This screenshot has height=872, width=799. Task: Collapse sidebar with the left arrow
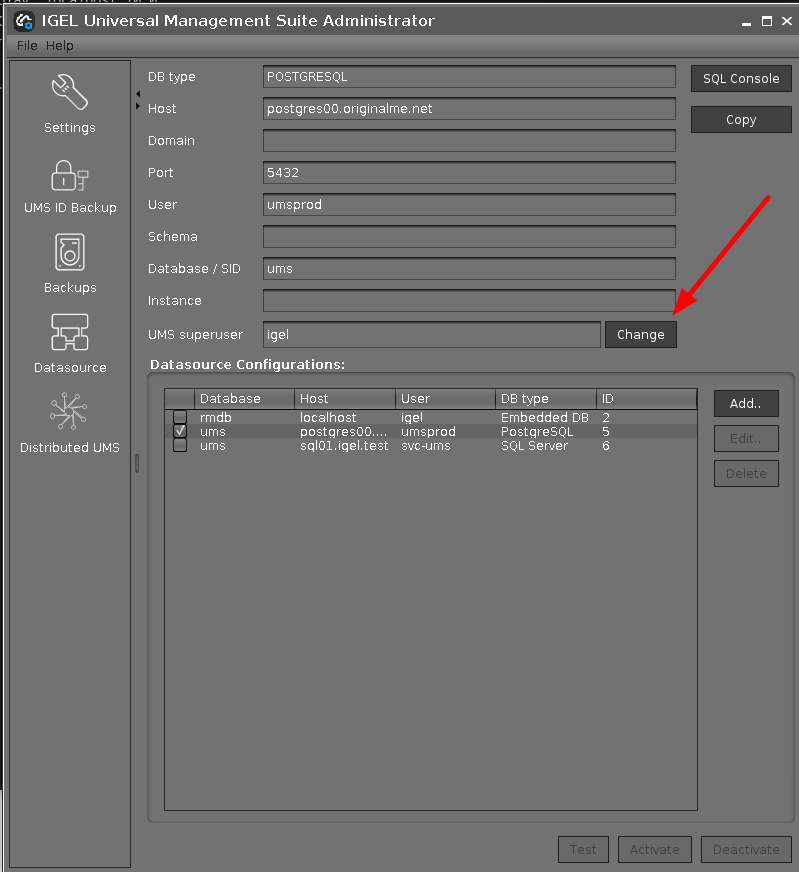coord(137,94)
